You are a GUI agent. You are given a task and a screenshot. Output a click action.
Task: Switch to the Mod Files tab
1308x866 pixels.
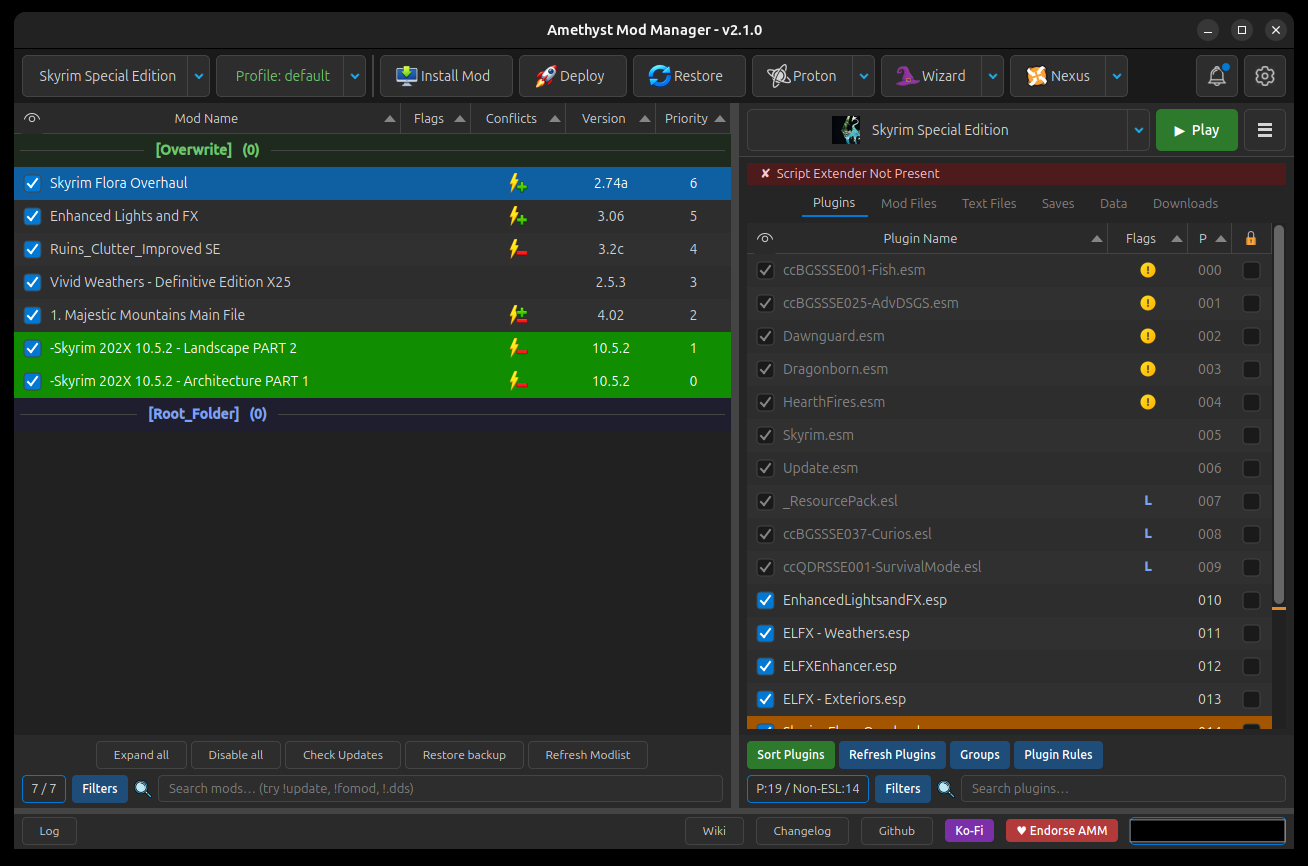point(909,203)
